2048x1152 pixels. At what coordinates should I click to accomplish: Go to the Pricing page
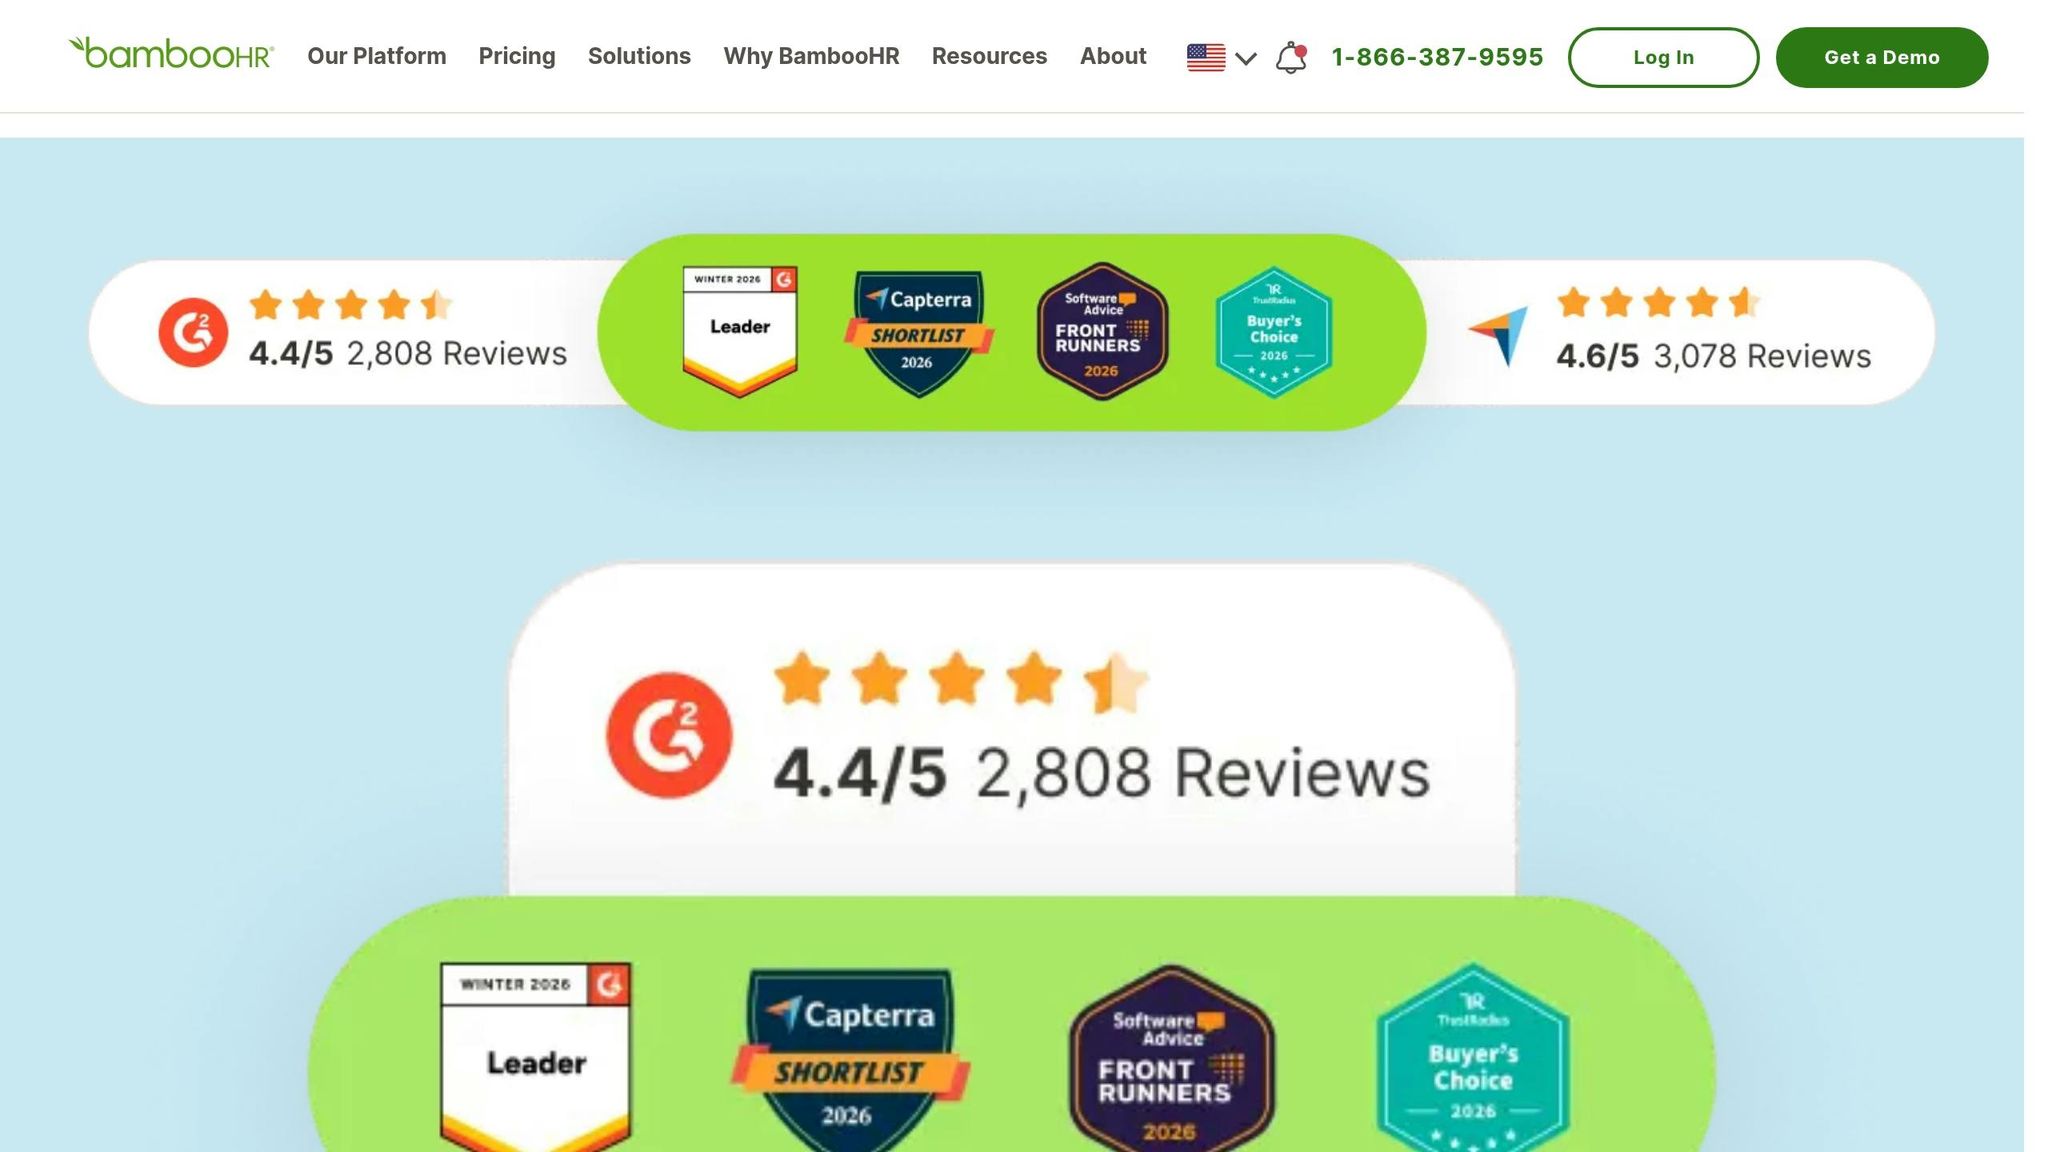point(517,56)
